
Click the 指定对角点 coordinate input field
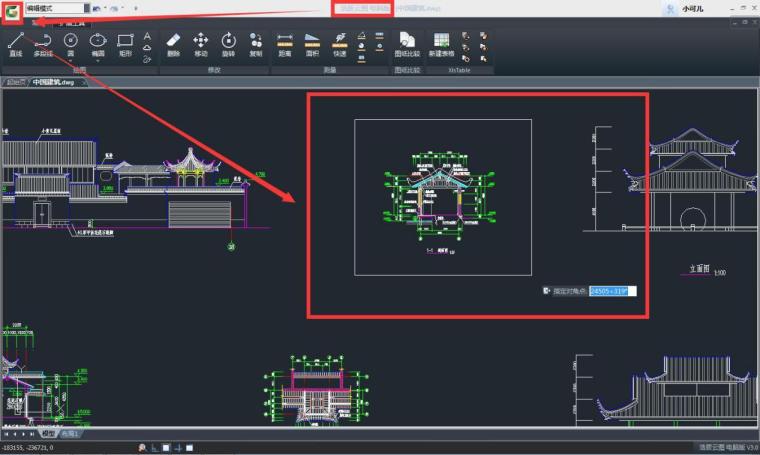pos(612,291)
